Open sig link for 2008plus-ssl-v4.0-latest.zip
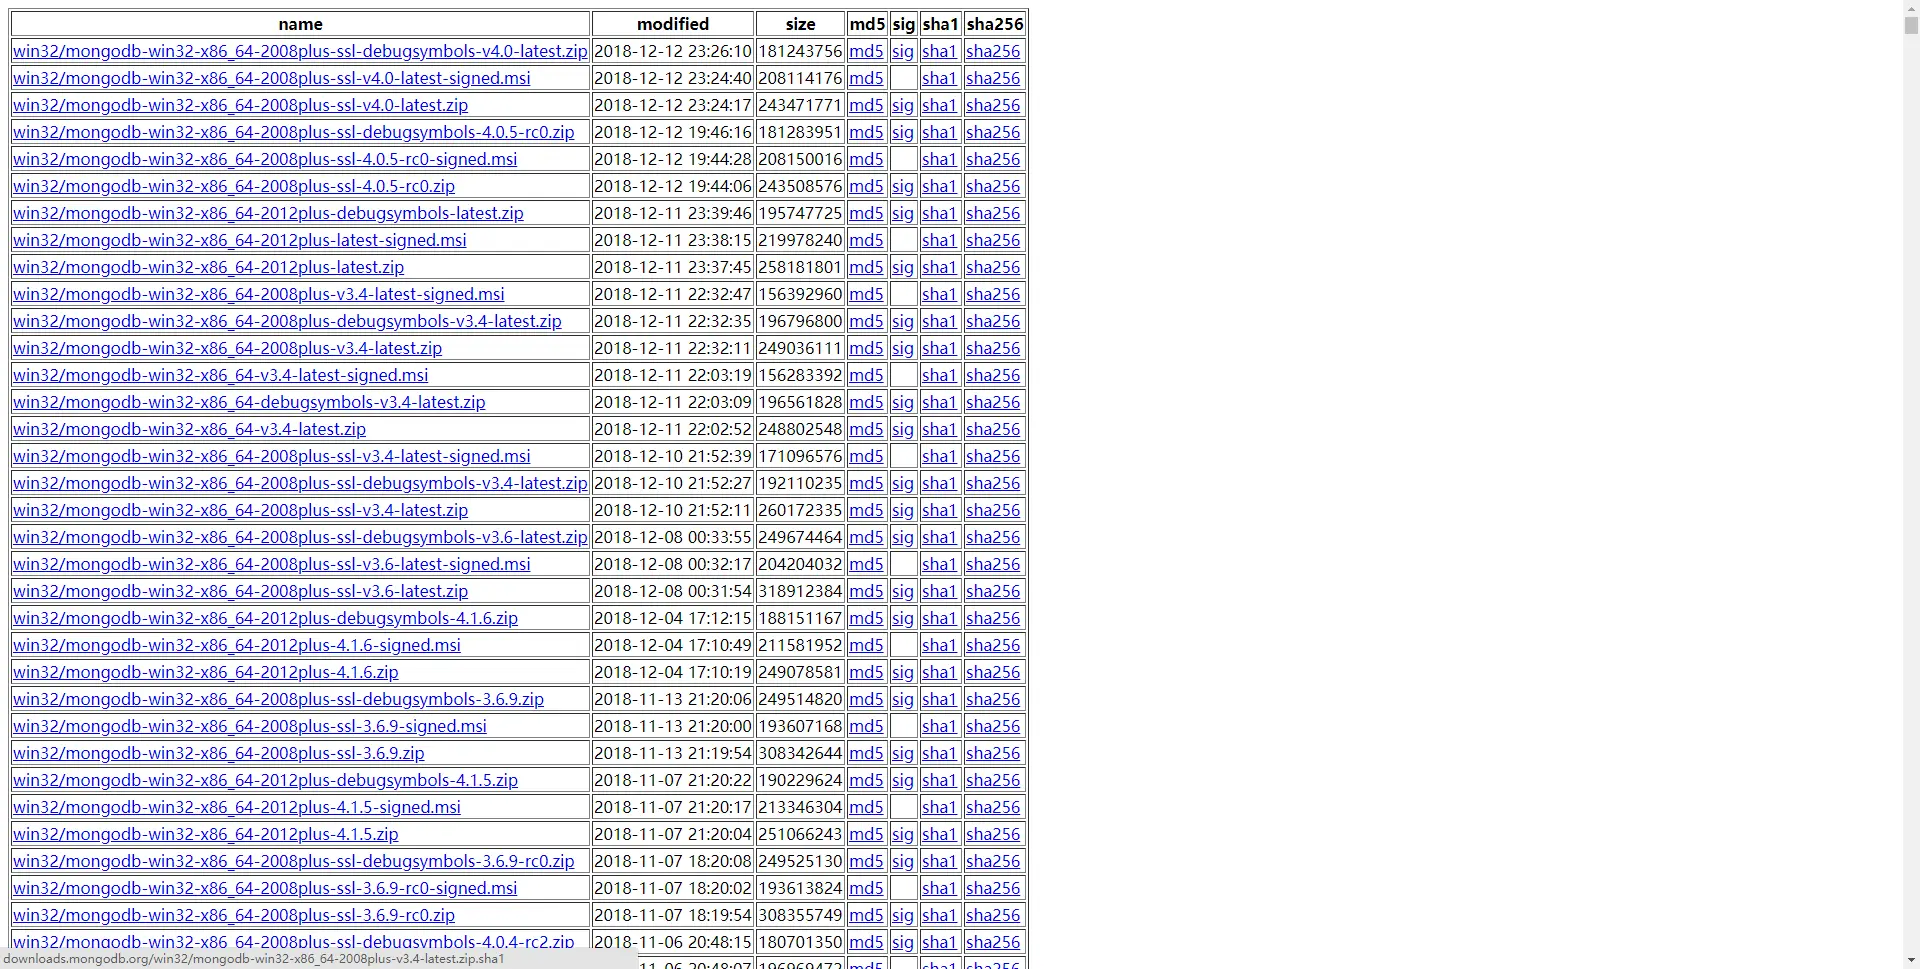 point(903,105)
